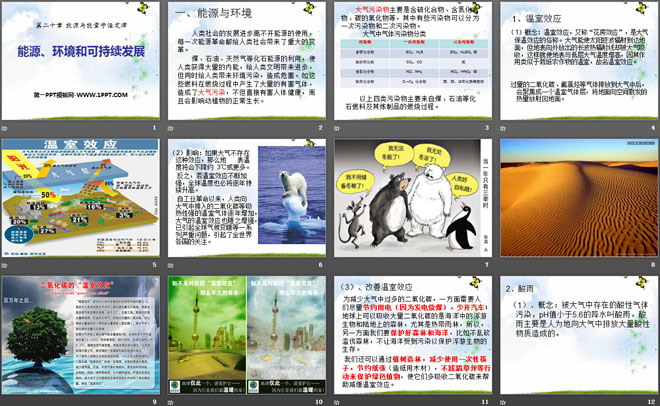The image size is (660, 406).
Task: Click the red 大气污染 text in slide 2
Action: pyautogui.click(x=211, y=92)
